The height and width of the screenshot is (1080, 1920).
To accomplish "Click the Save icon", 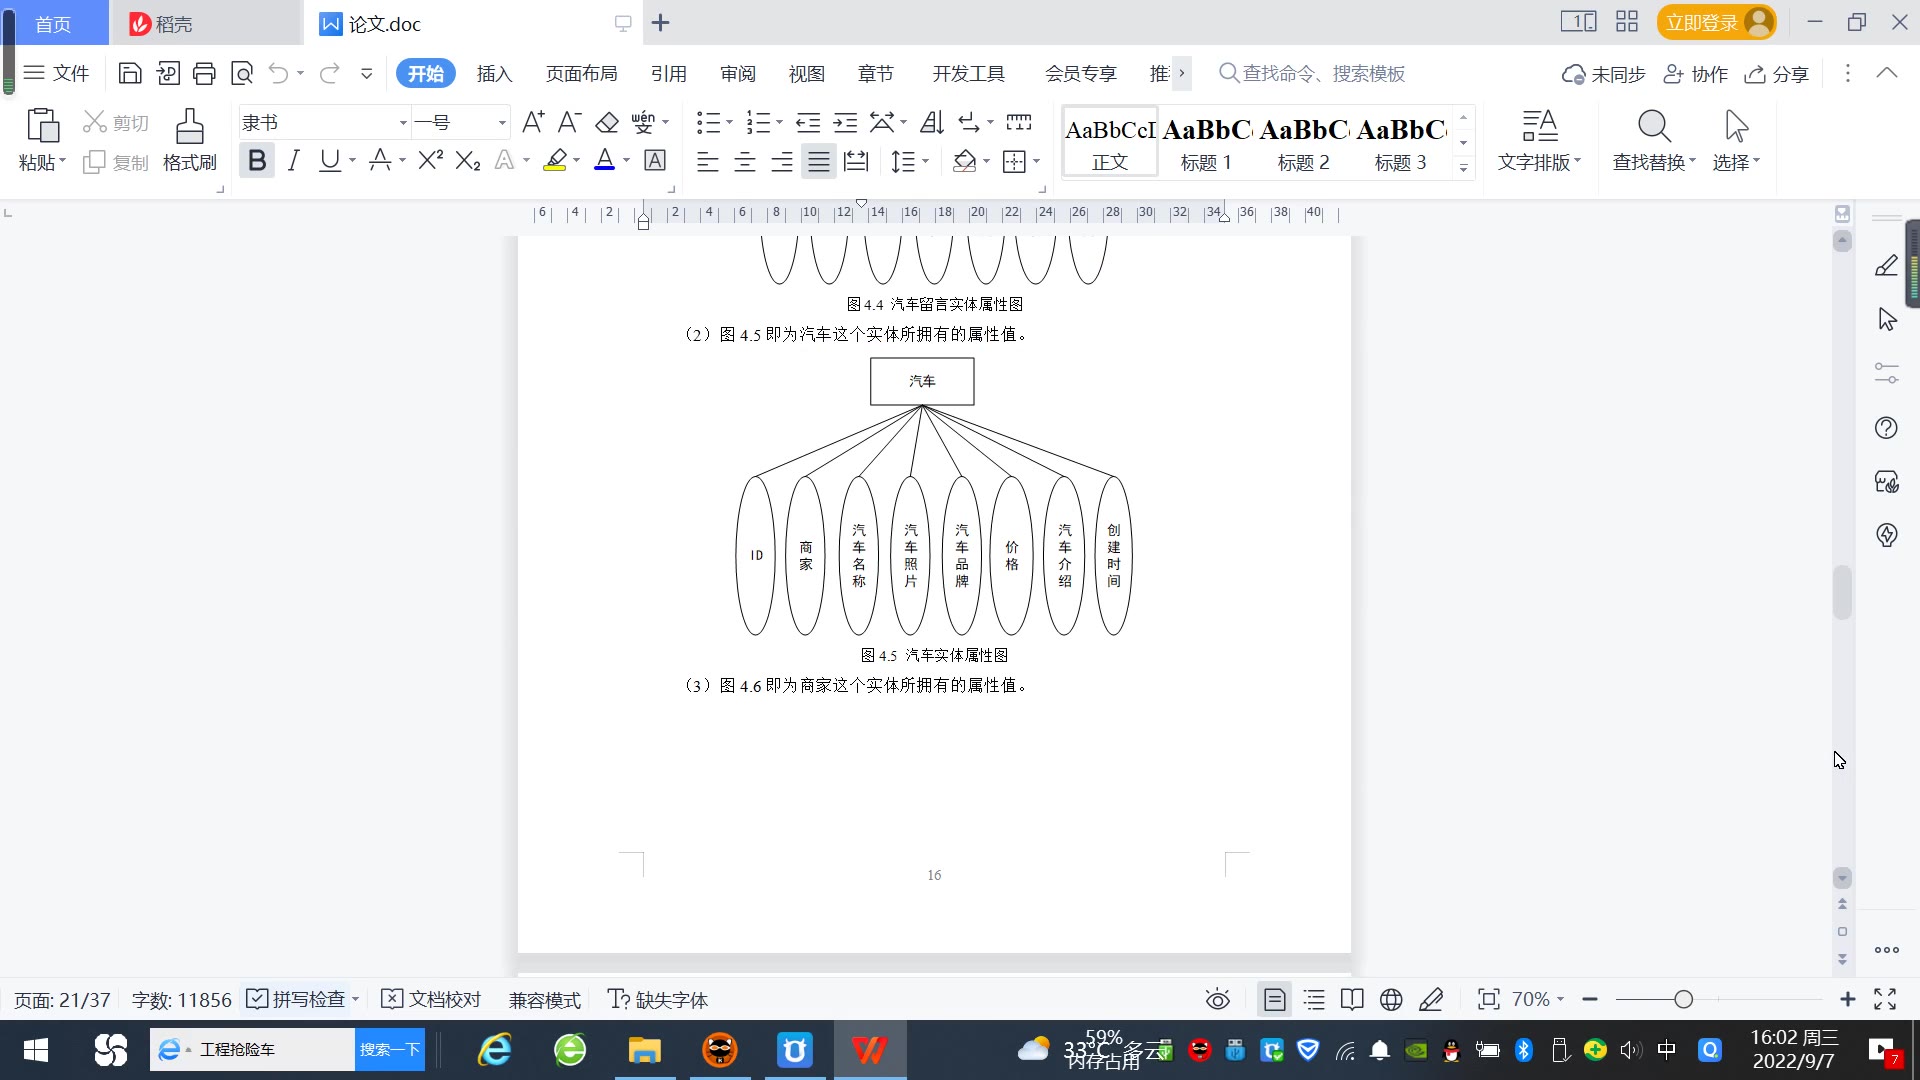I will pyautogui.click(x=129, y=73).
